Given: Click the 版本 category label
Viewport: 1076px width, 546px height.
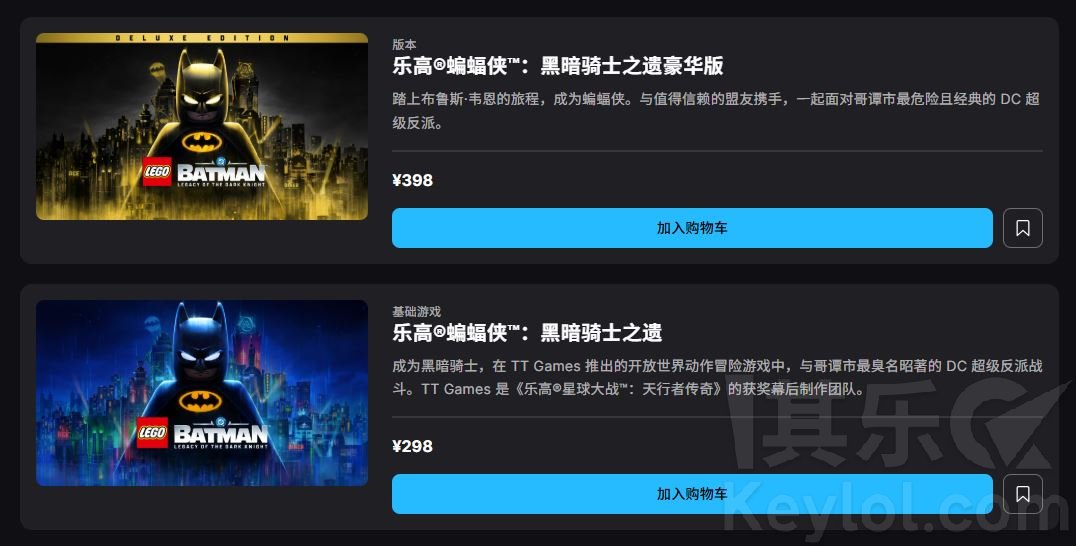Looking at the screenshot, I should 404,45.
